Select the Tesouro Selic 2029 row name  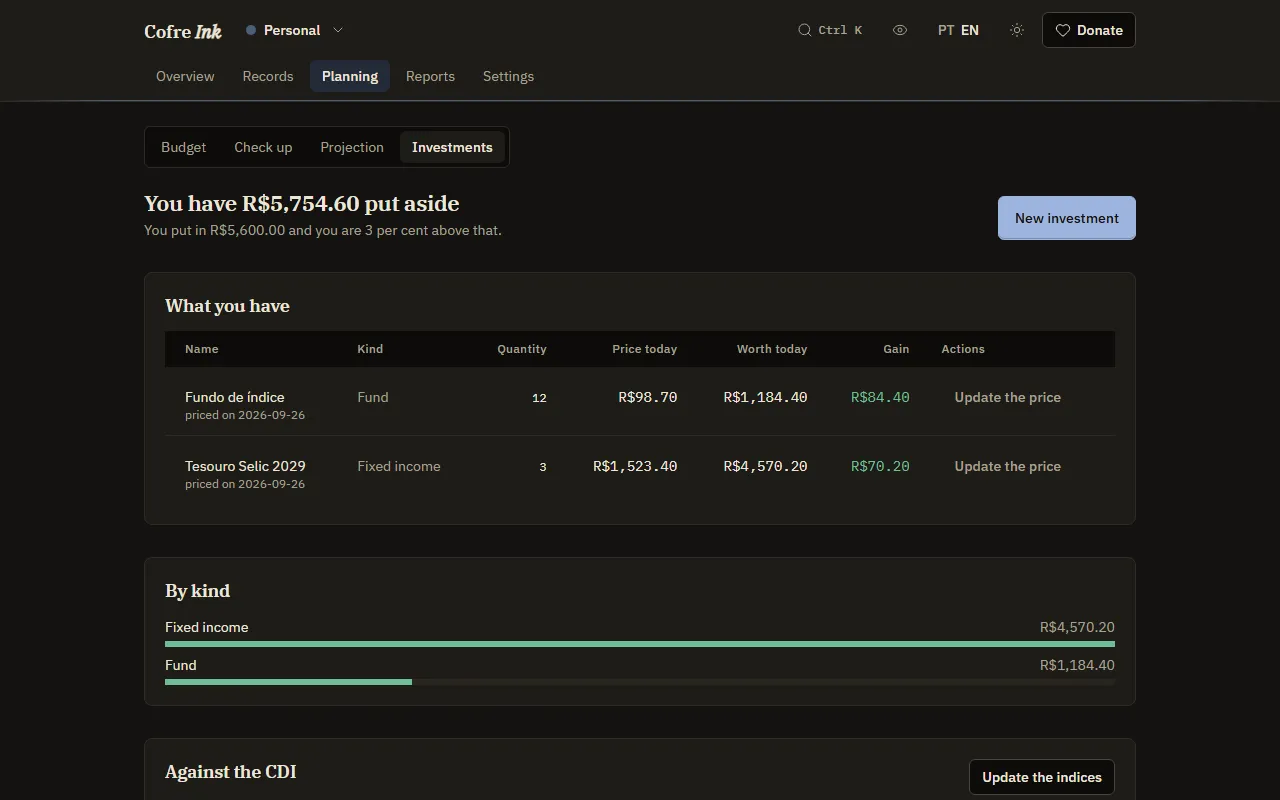click(x=245, y=466)
